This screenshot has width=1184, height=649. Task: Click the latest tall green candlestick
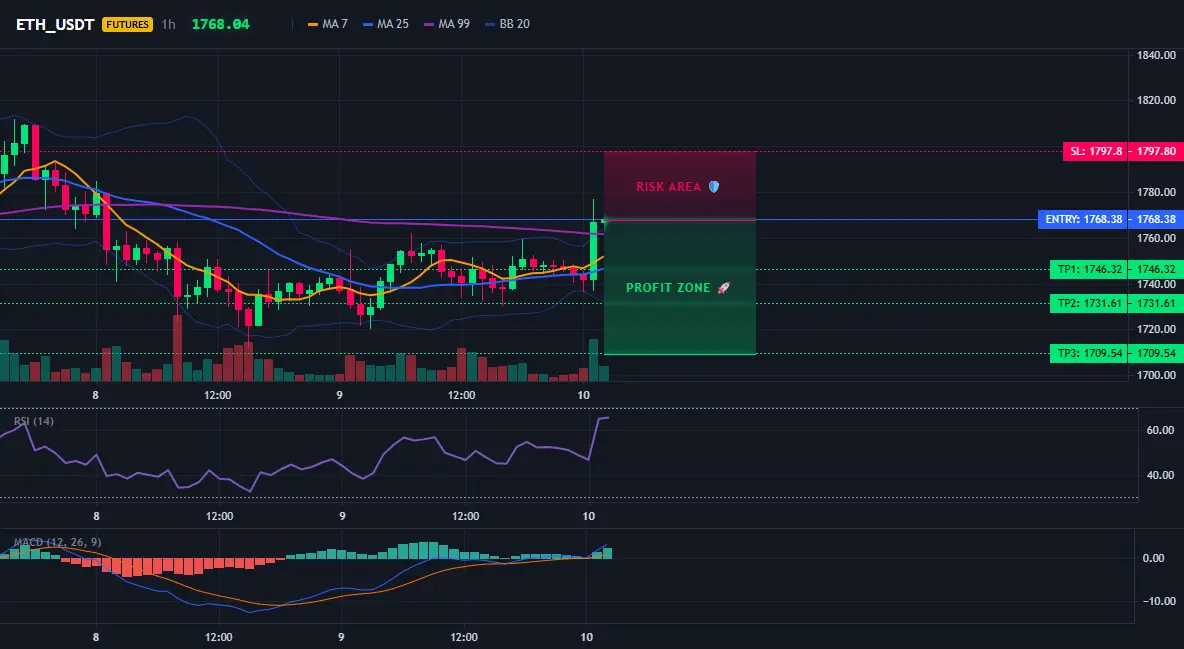tap(594, 246)
